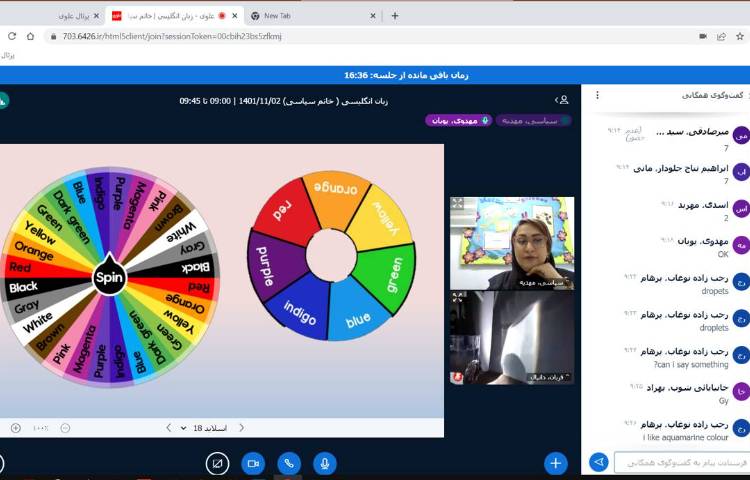Switch to the پرتال علوی browser tab
The image size is (750, 480).
click(x=74, y=16)
